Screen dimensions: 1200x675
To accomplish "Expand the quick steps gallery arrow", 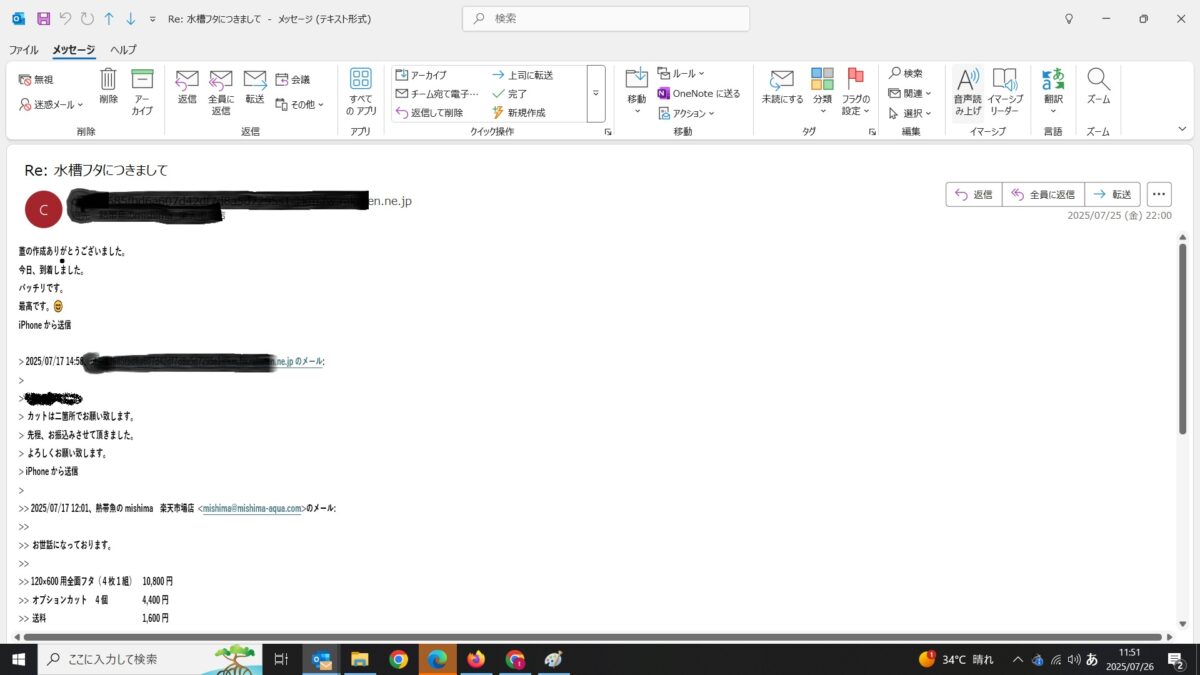I will tap(596, 93).
